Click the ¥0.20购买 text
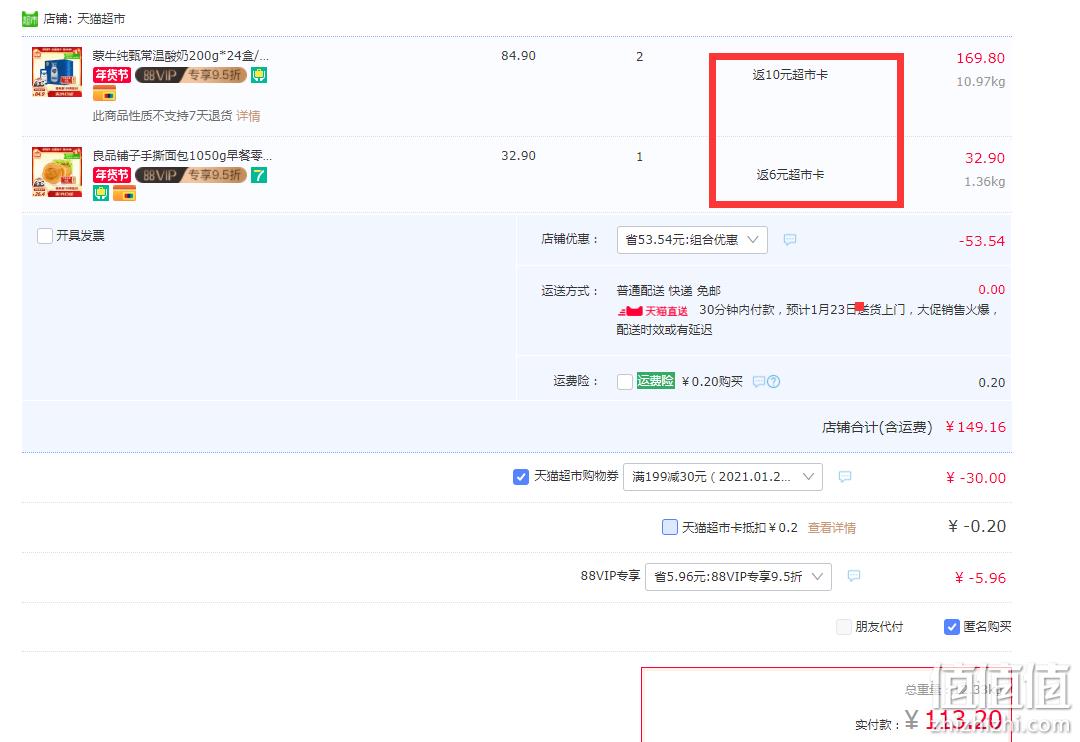 pos(712,382)
